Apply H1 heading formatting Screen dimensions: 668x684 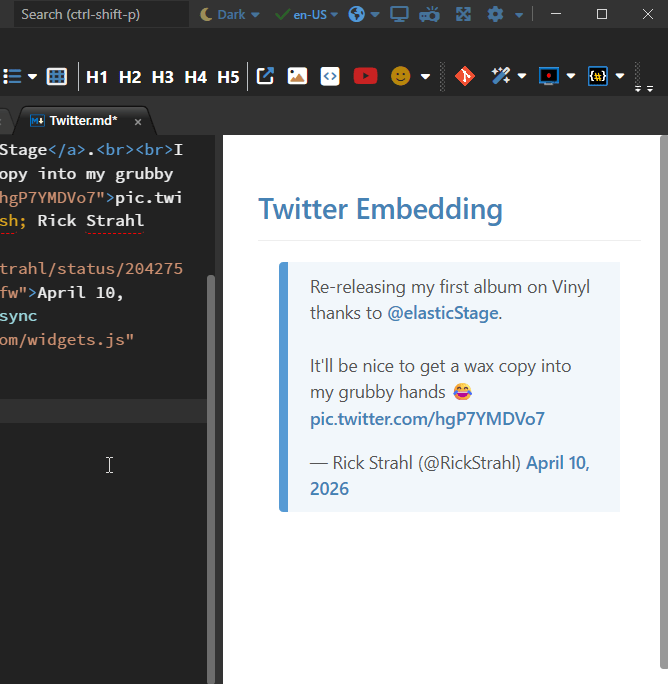[96, 77]
